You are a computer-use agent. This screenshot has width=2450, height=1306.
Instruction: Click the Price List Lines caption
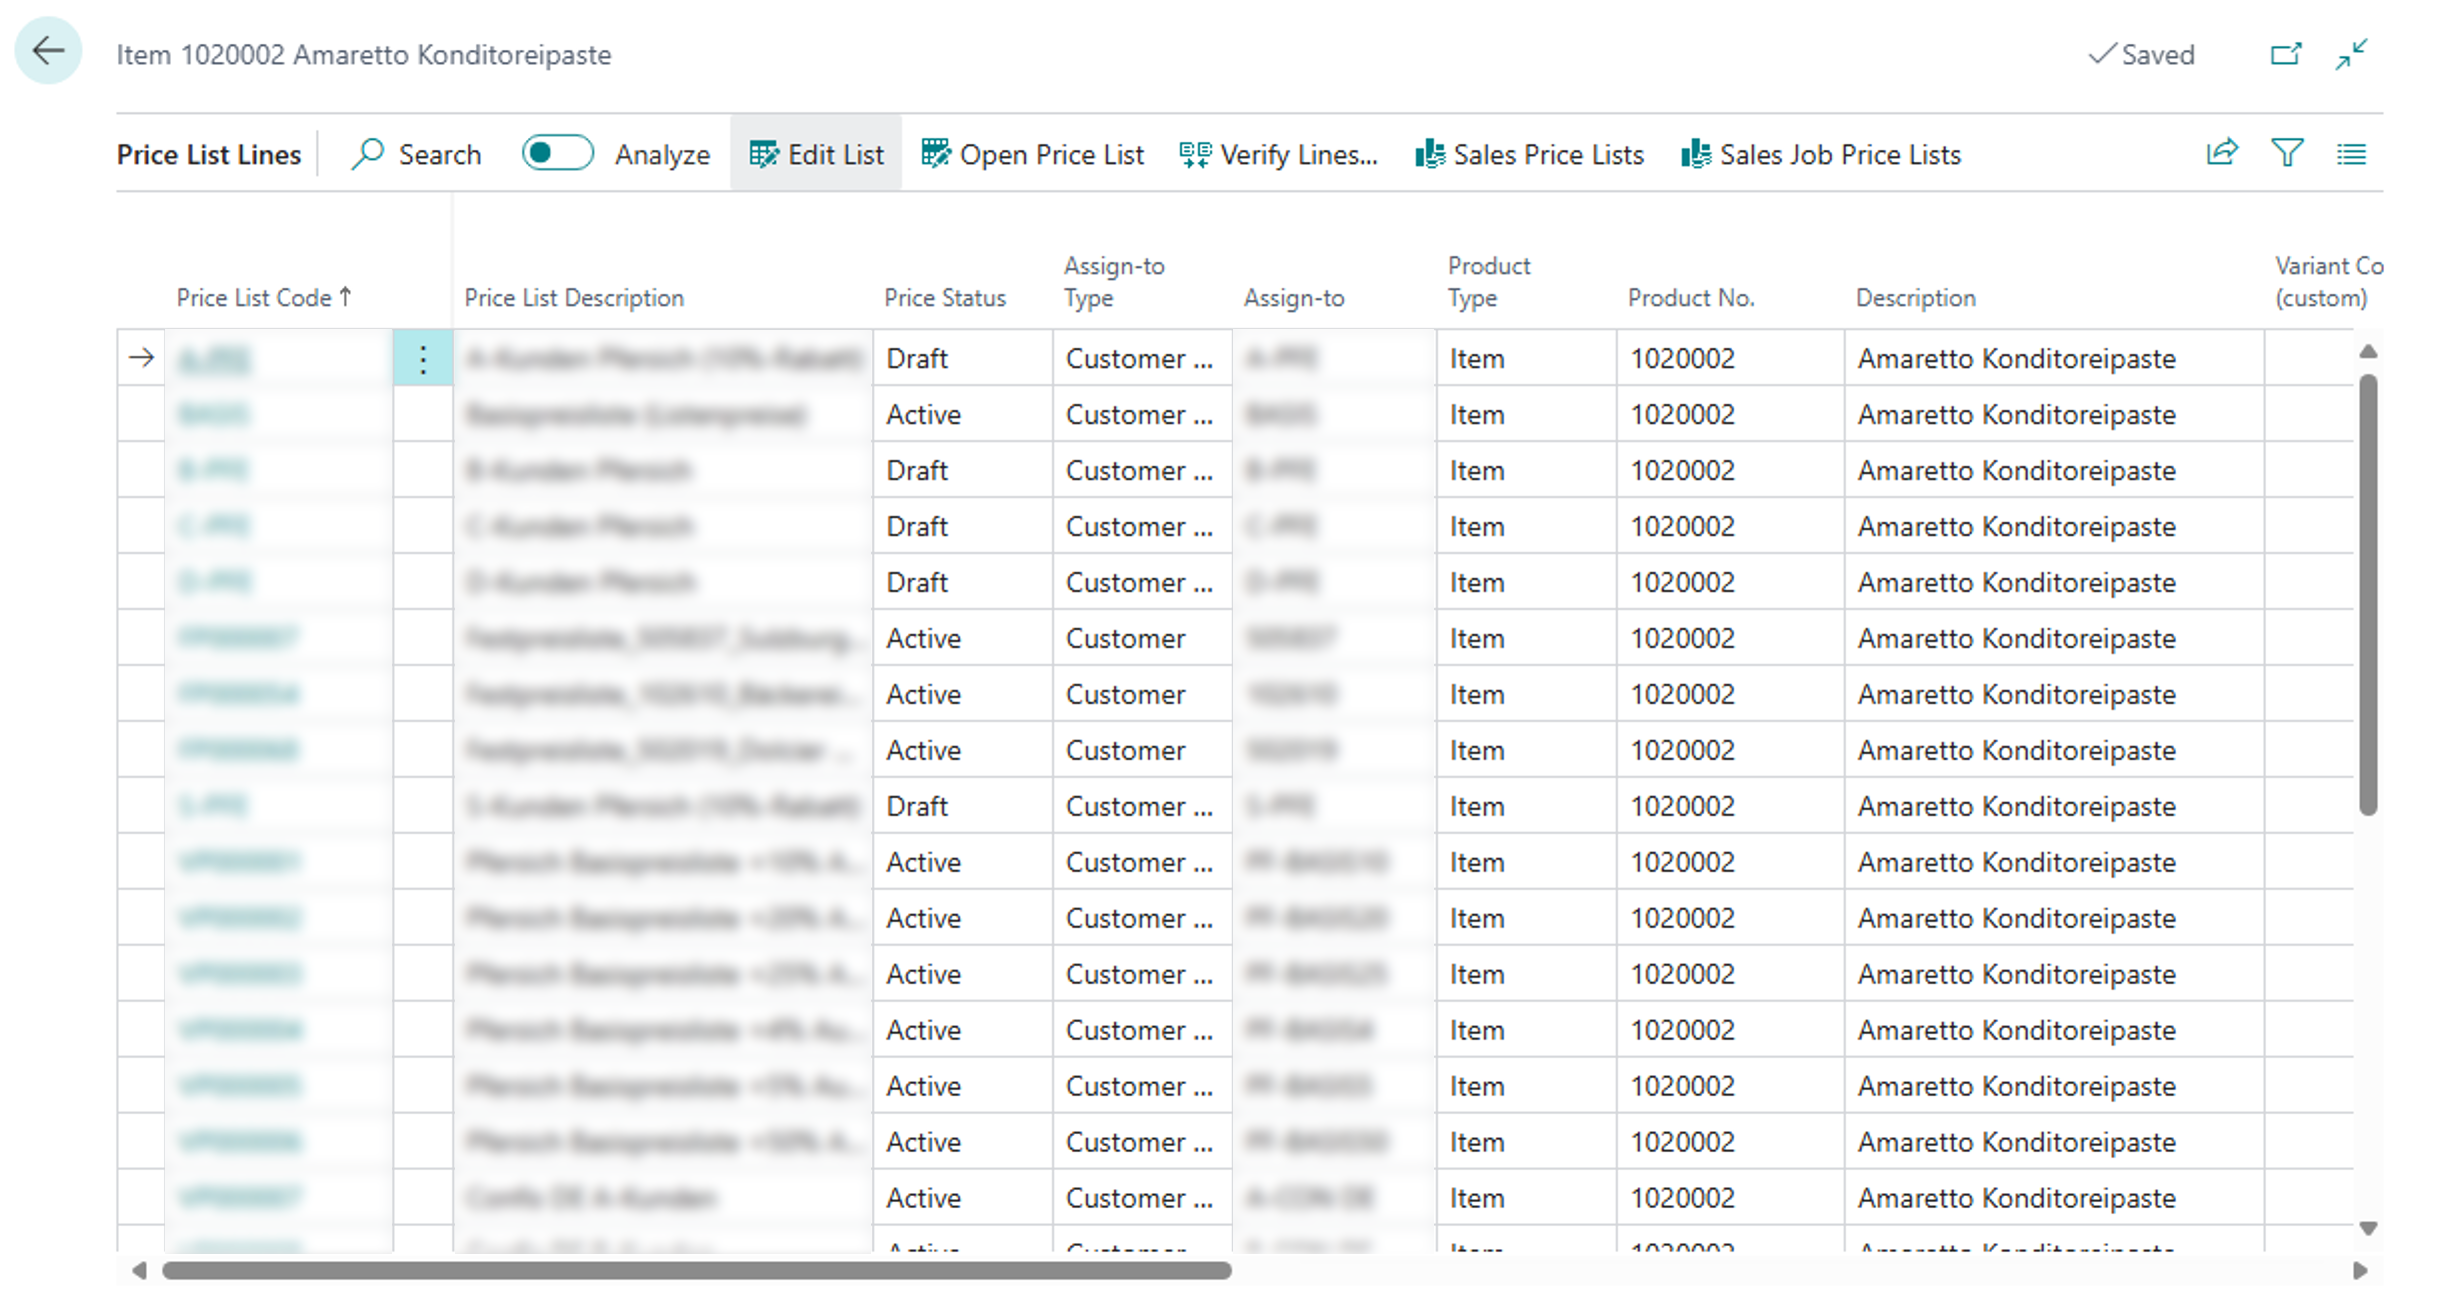(x=209, y=154)
